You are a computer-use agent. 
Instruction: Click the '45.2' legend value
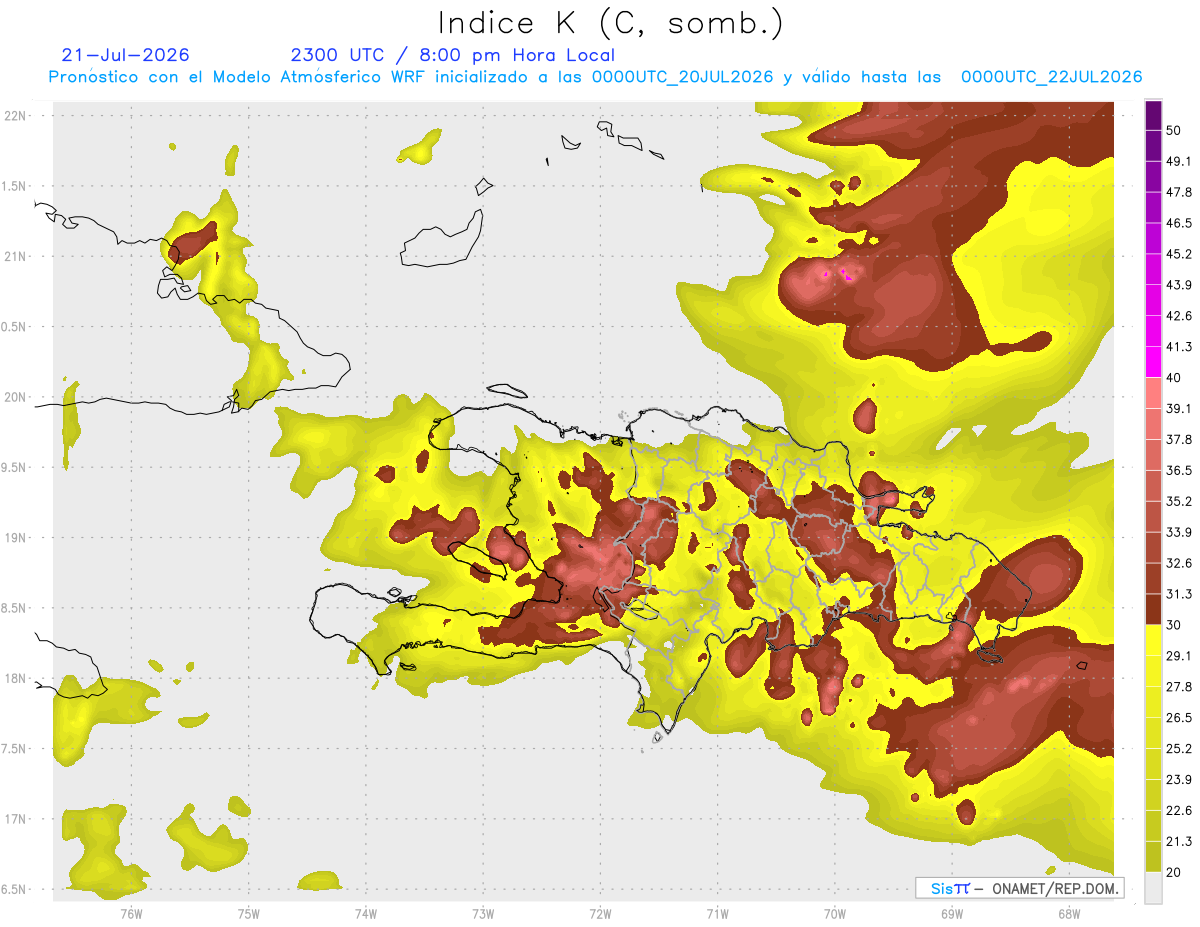tap(1179, 254)
